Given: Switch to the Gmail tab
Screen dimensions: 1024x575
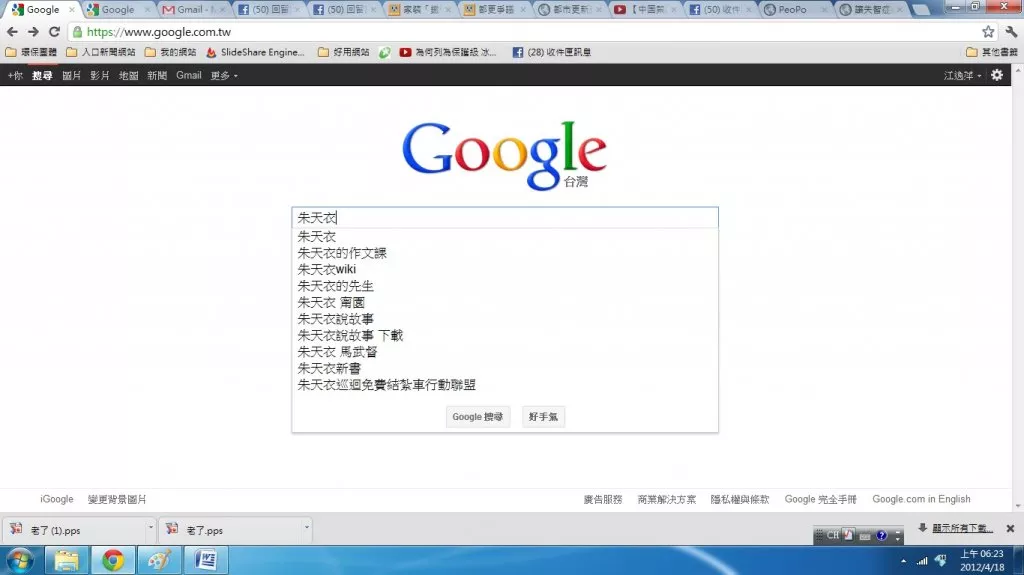Looking at the screenshot, I should coord(194,9).
